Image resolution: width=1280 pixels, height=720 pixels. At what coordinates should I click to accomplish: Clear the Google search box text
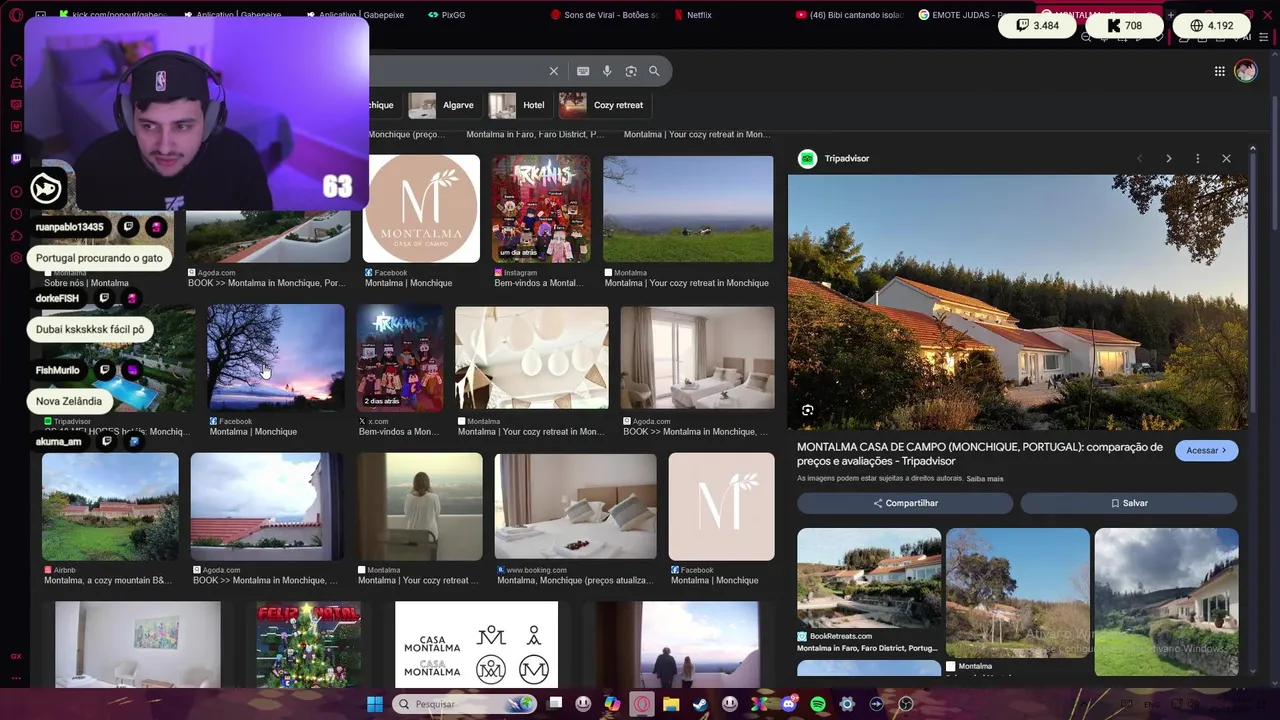click(x=553, y=71)
